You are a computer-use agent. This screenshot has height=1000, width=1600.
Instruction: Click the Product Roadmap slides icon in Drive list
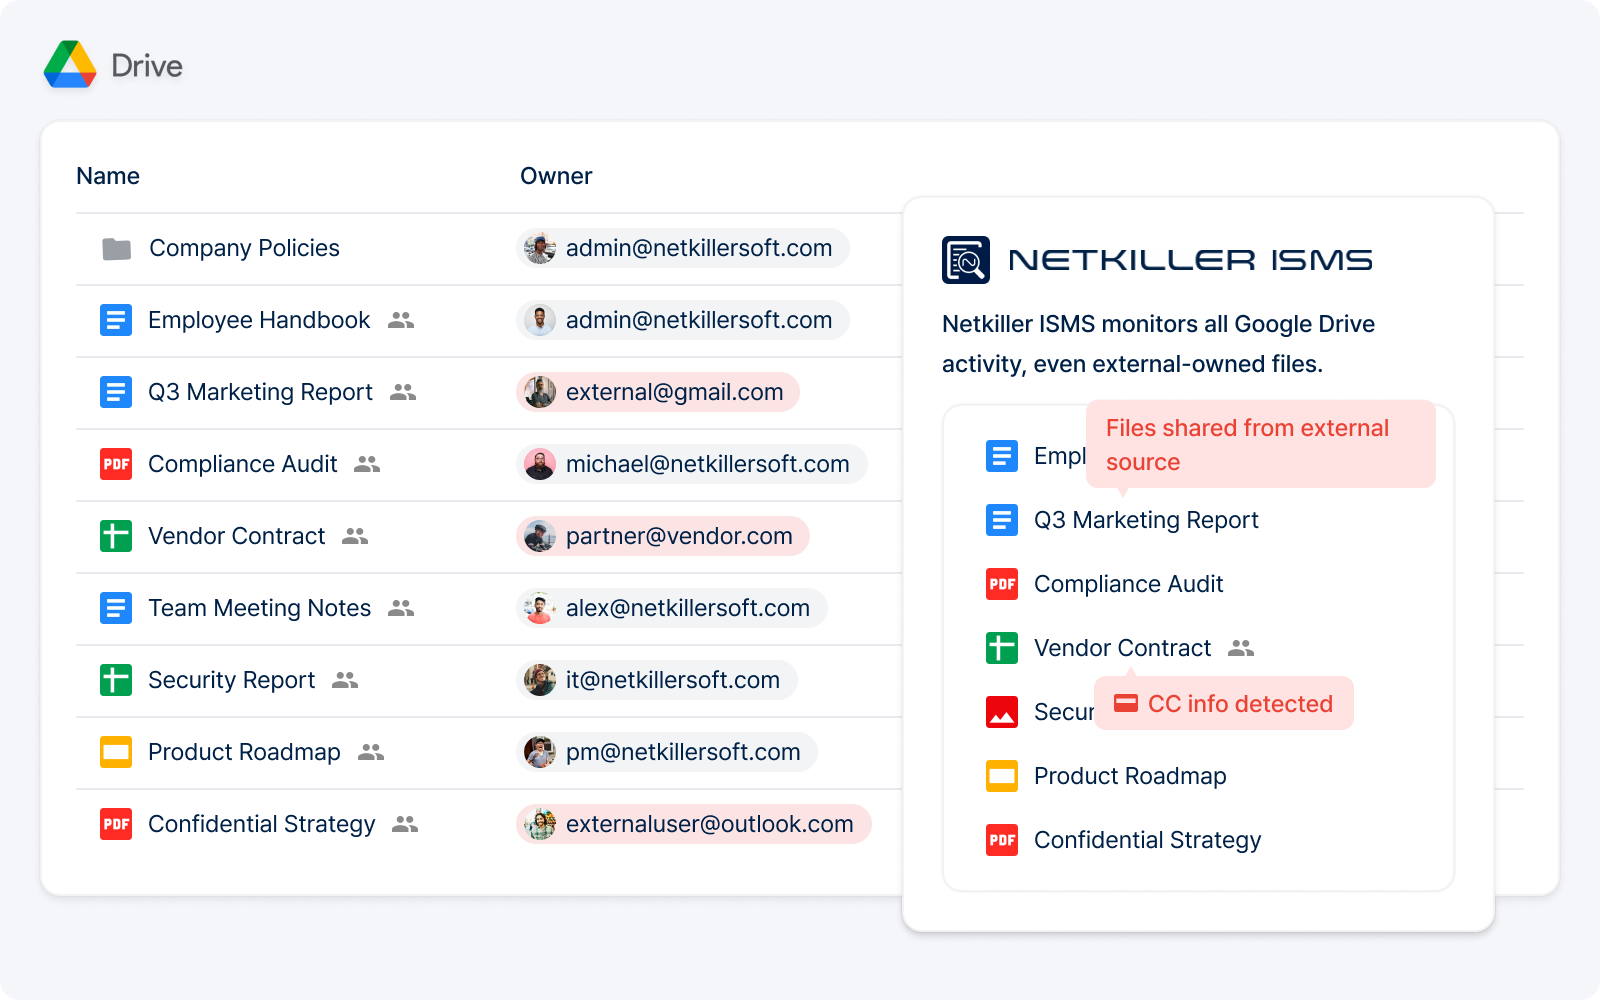116,752
